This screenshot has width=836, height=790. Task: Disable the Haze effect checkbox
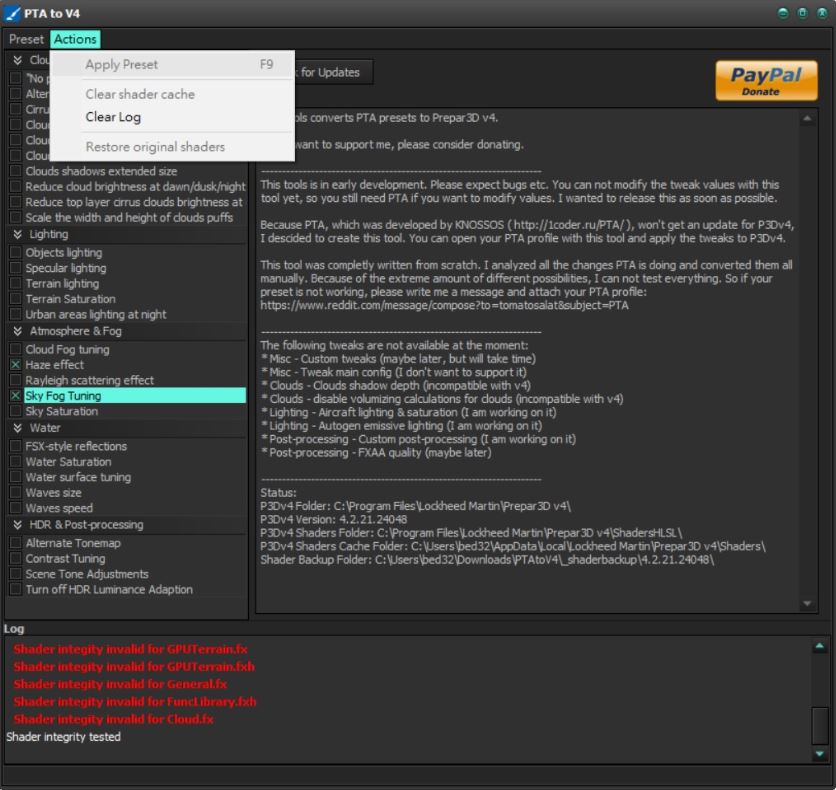[16, 365]
